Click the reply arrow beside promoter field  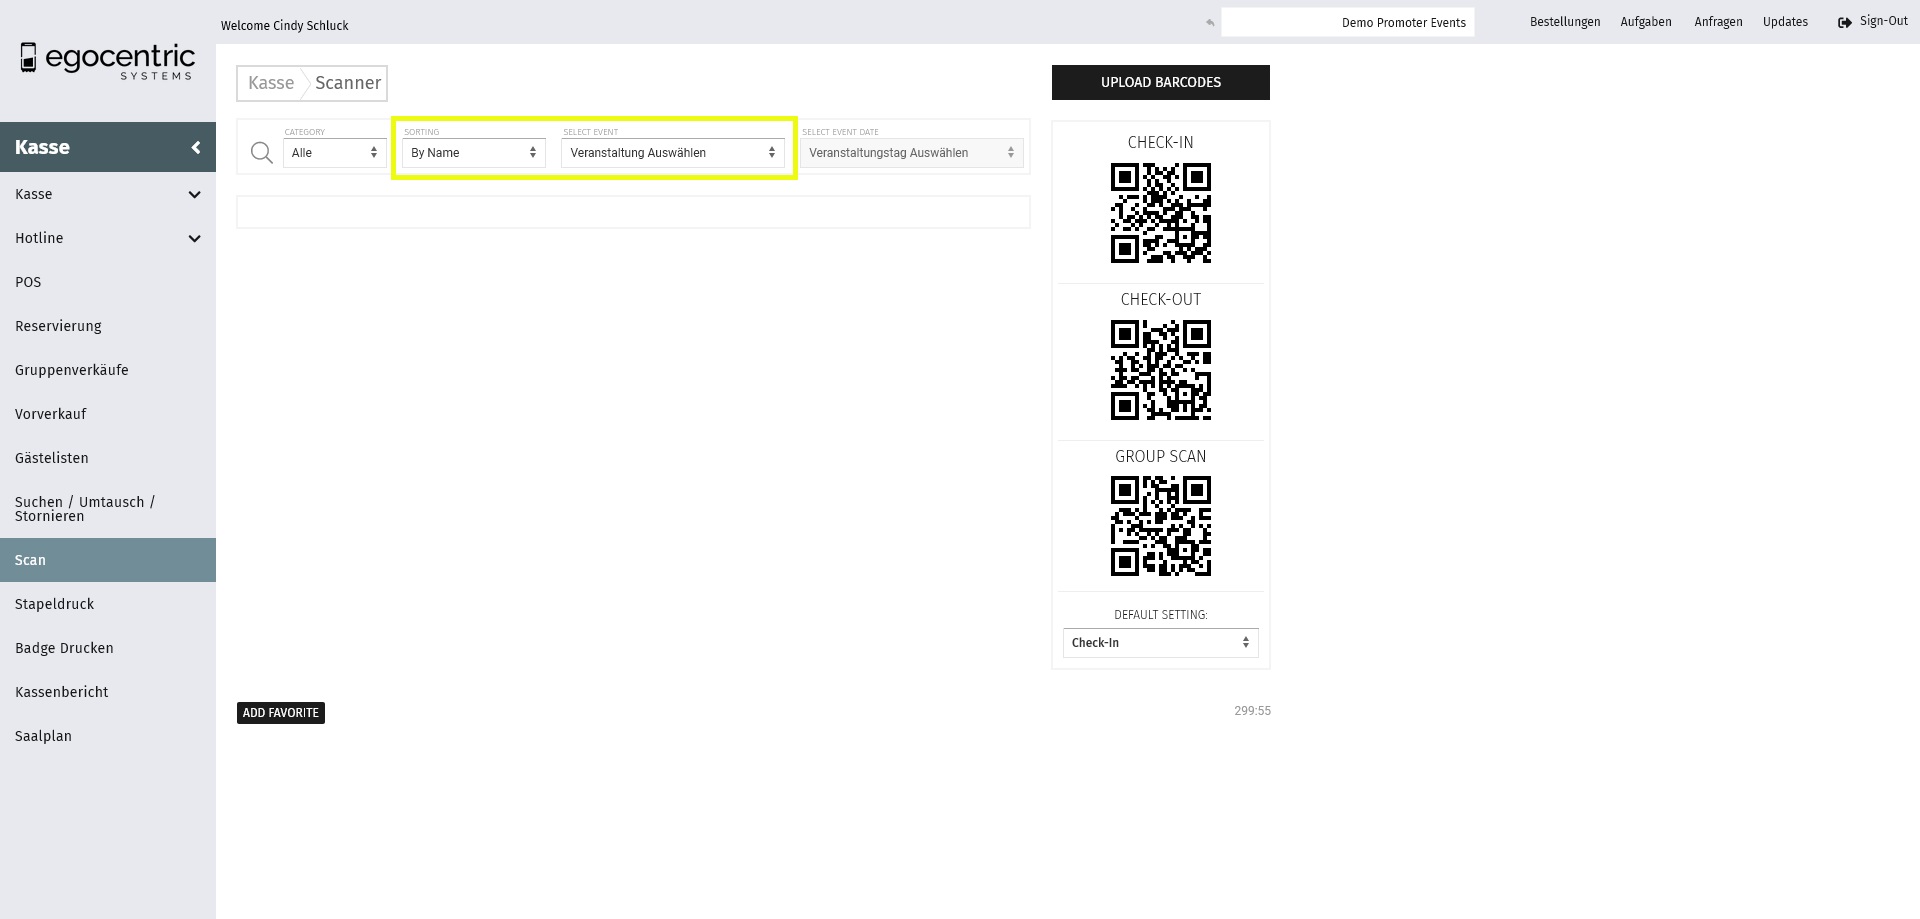tap(1210, 22)
